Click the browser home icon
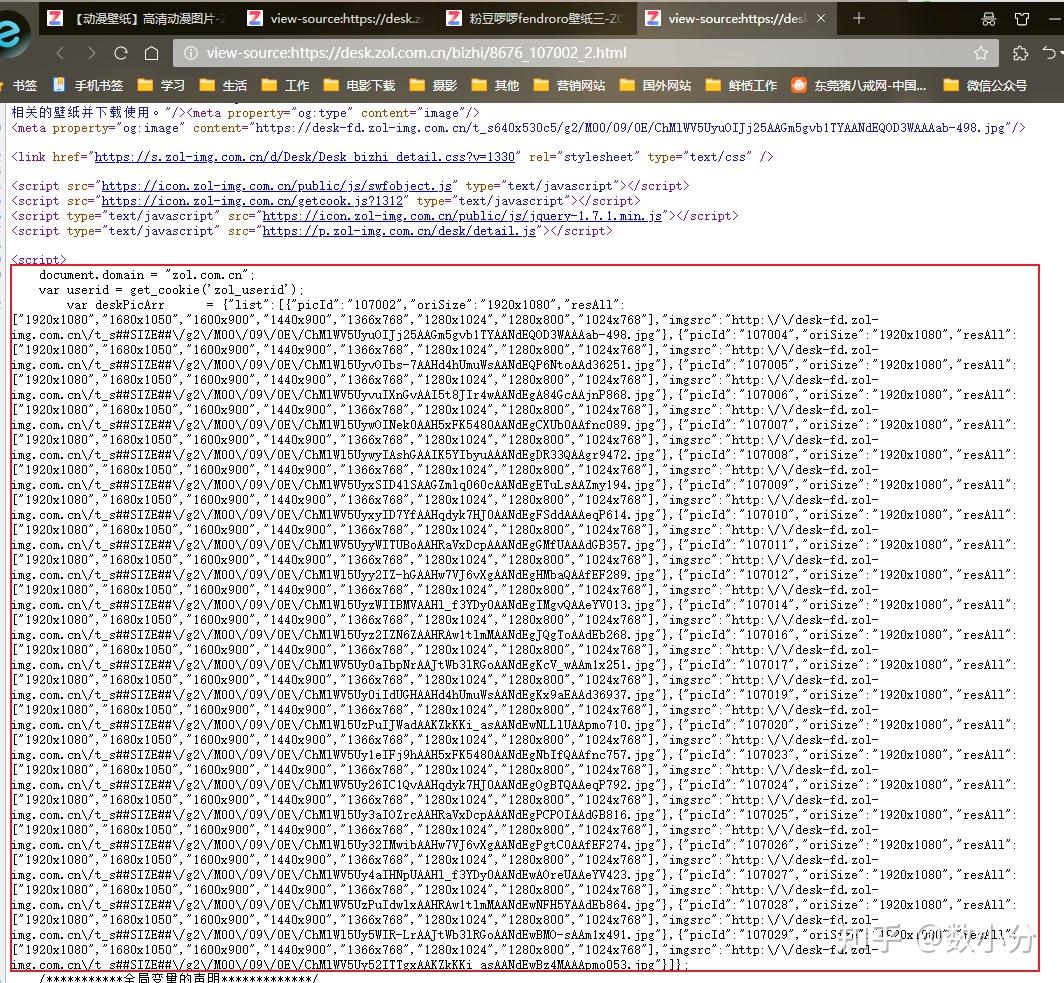The image size is (1064, 983). click(151, 51)
